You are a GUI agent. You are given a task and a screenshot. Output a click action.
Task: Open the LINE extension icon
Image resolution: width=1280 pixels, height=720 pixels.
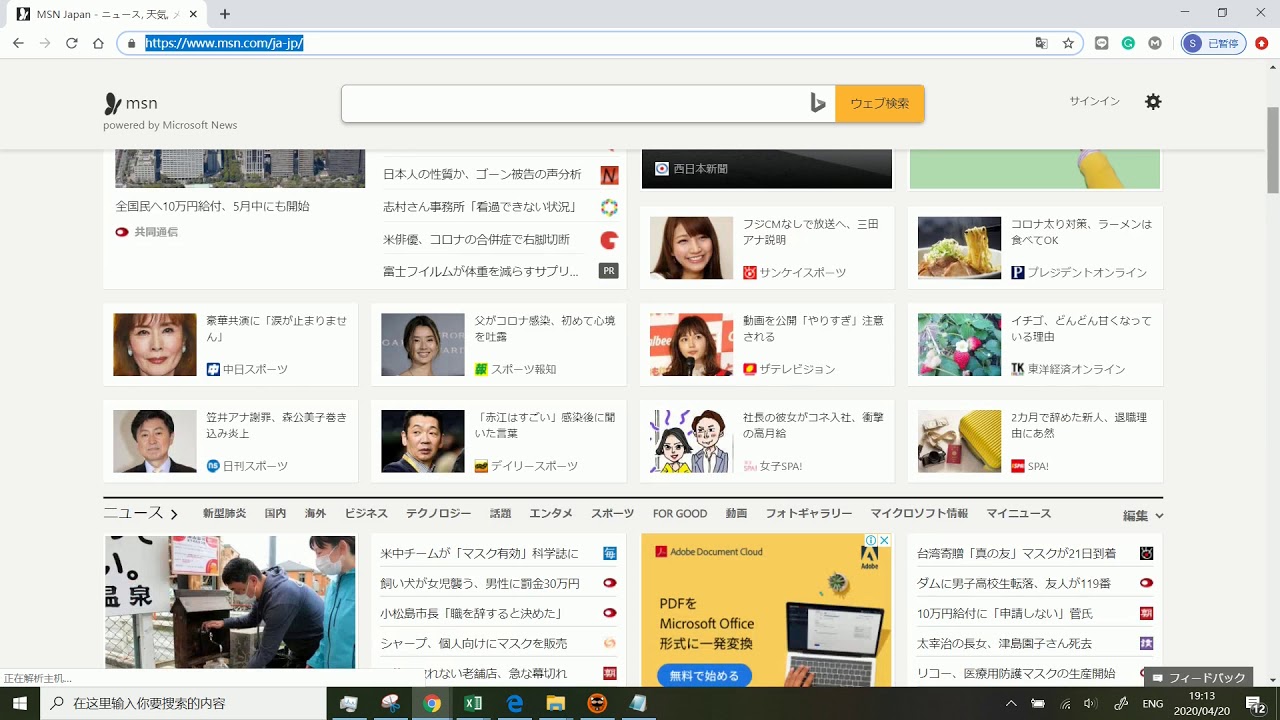pos(1102,43)
